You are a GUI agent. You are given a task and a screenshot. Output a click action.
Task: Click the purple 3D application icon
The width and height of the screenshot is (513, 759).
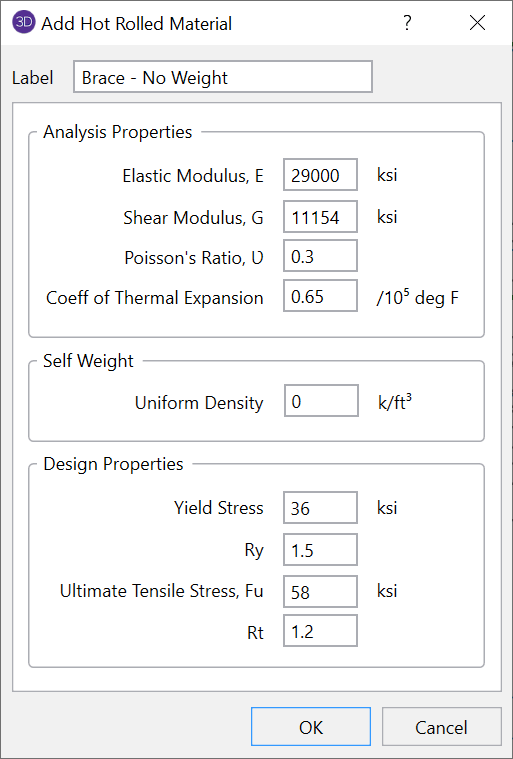pyautogui.click(x=24, y=23)
